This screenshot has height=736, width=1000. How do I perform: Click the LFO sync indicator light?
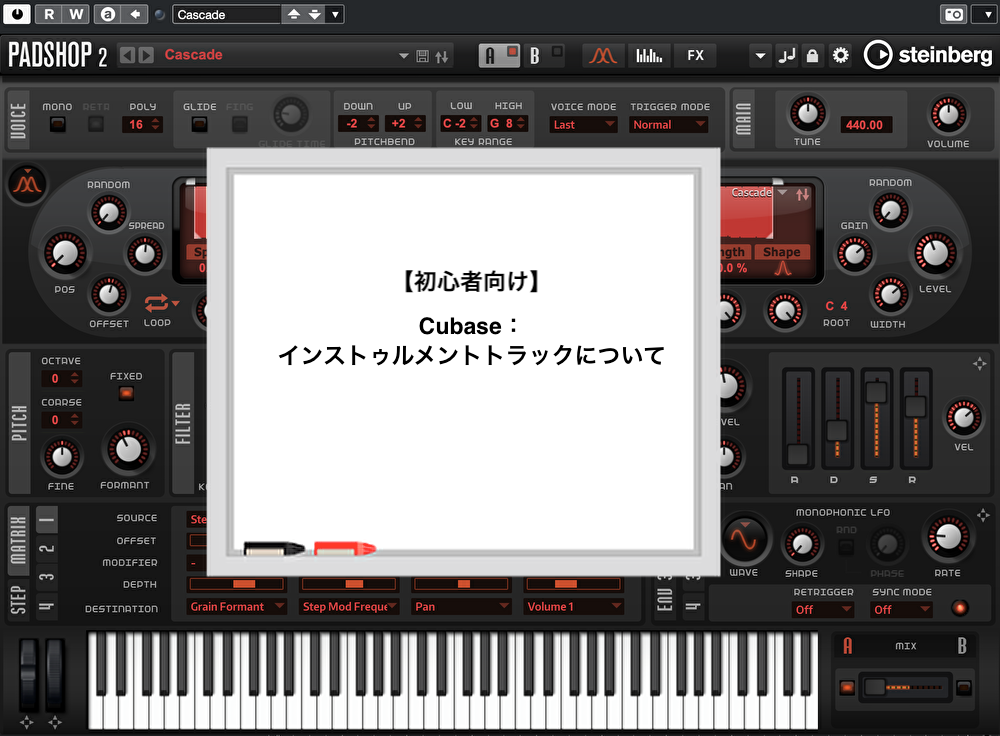(x=959, y=608)
